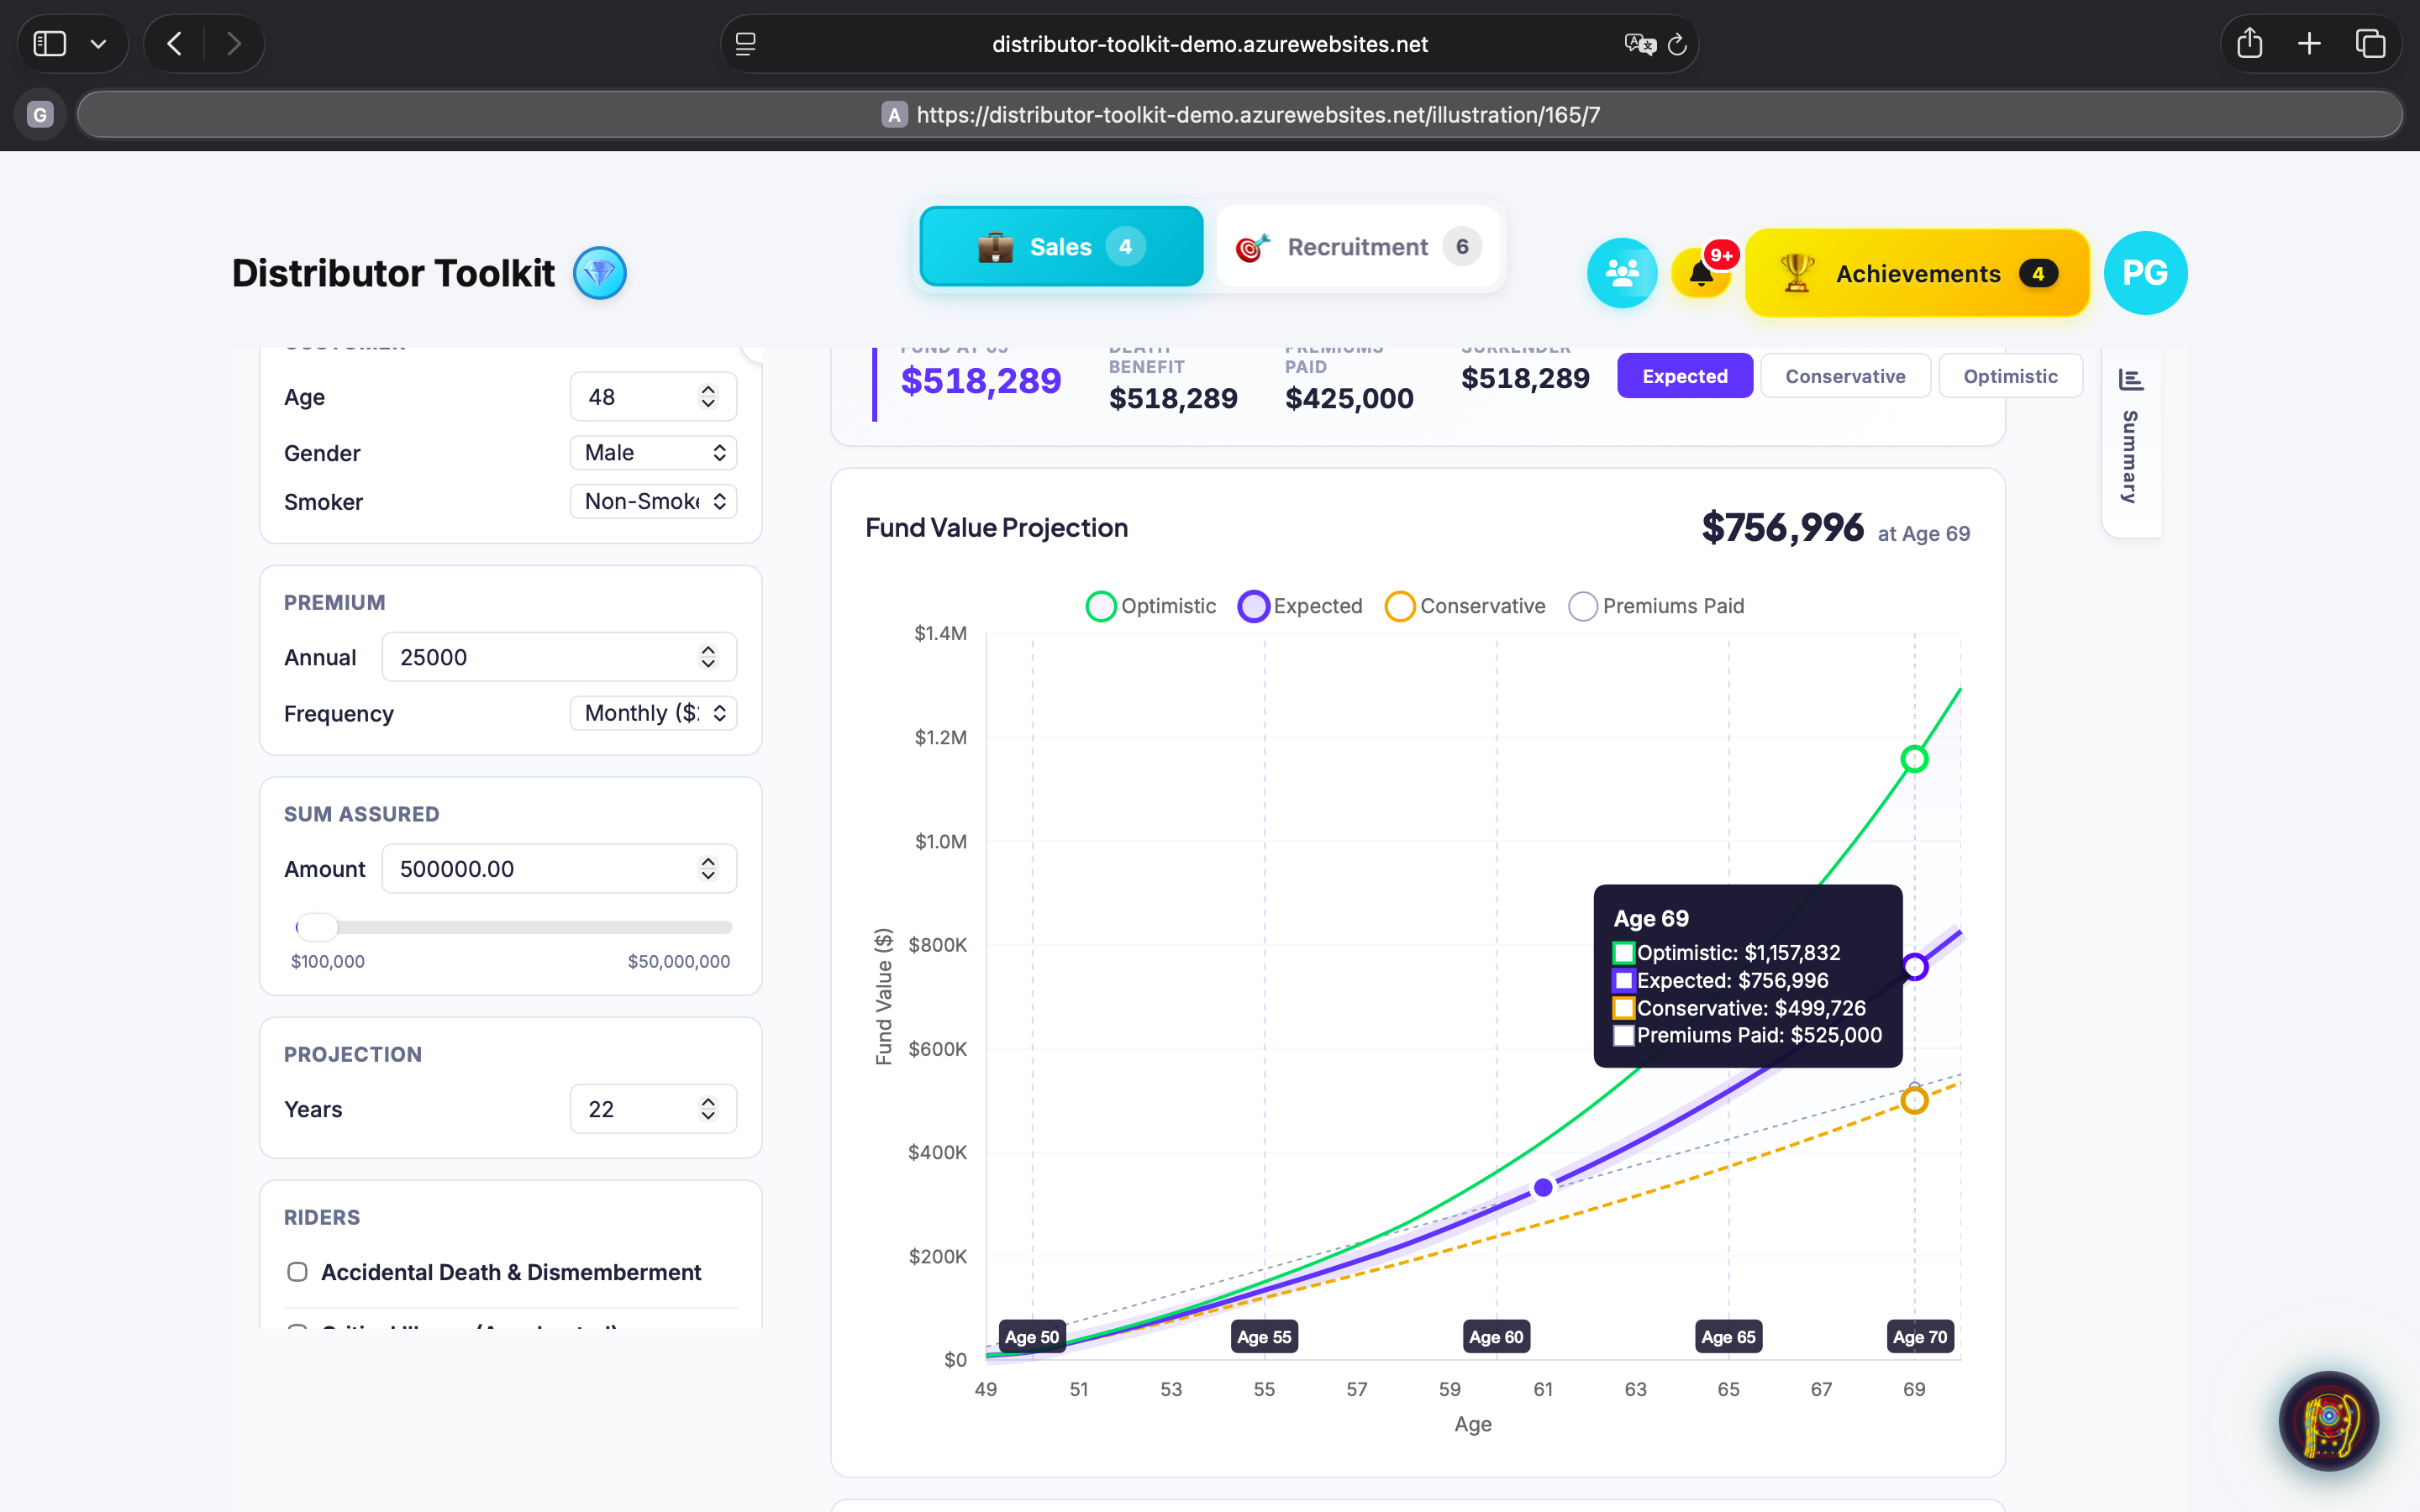Select the Optimistic scenario button
The image size is (2420, 1512).
(2011, 375)
